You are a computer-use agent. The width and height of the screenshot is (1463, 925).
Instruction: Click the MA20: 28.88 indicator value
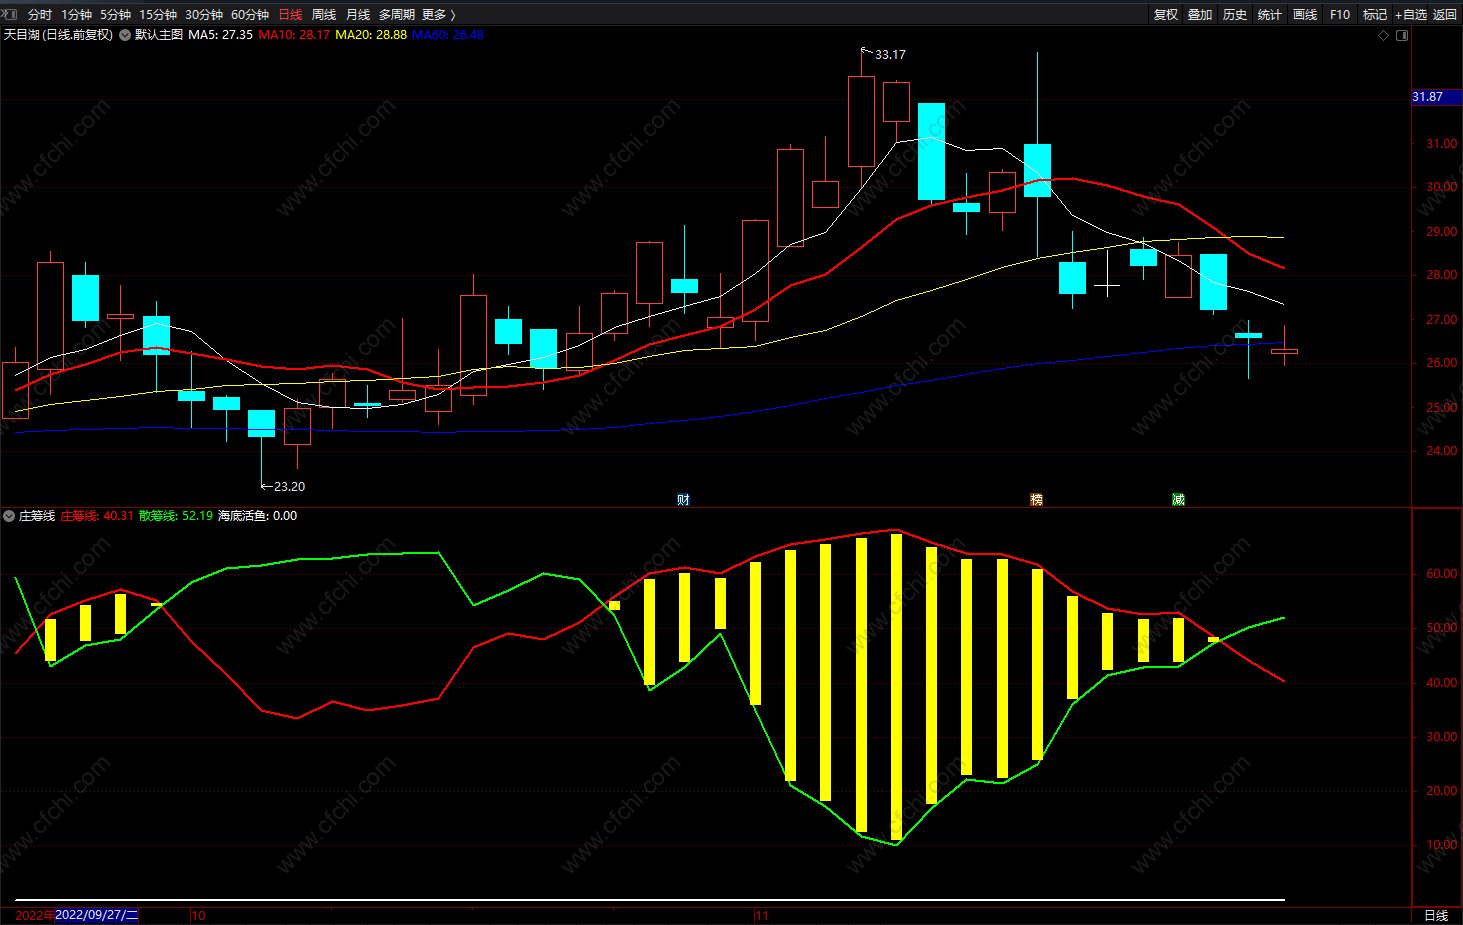[371, 35]
